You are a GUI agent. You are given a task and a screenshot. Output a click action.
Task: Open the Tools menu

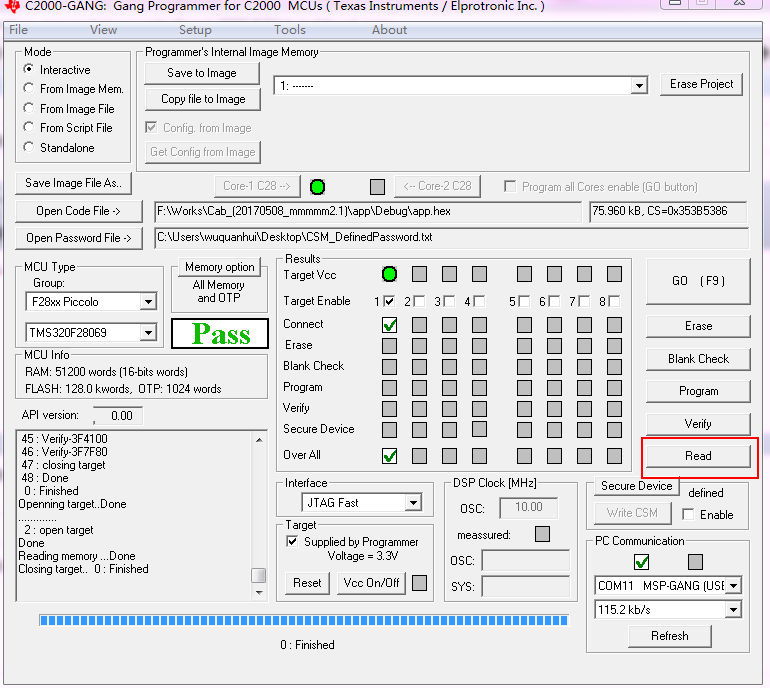(x=290, y=30)
